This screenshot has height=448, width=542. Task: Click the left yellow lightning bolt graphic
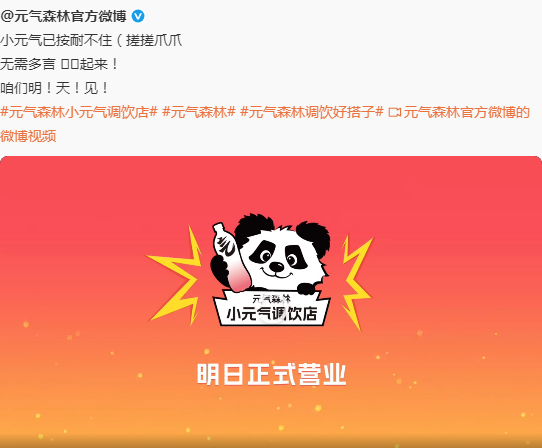(176, 276)
